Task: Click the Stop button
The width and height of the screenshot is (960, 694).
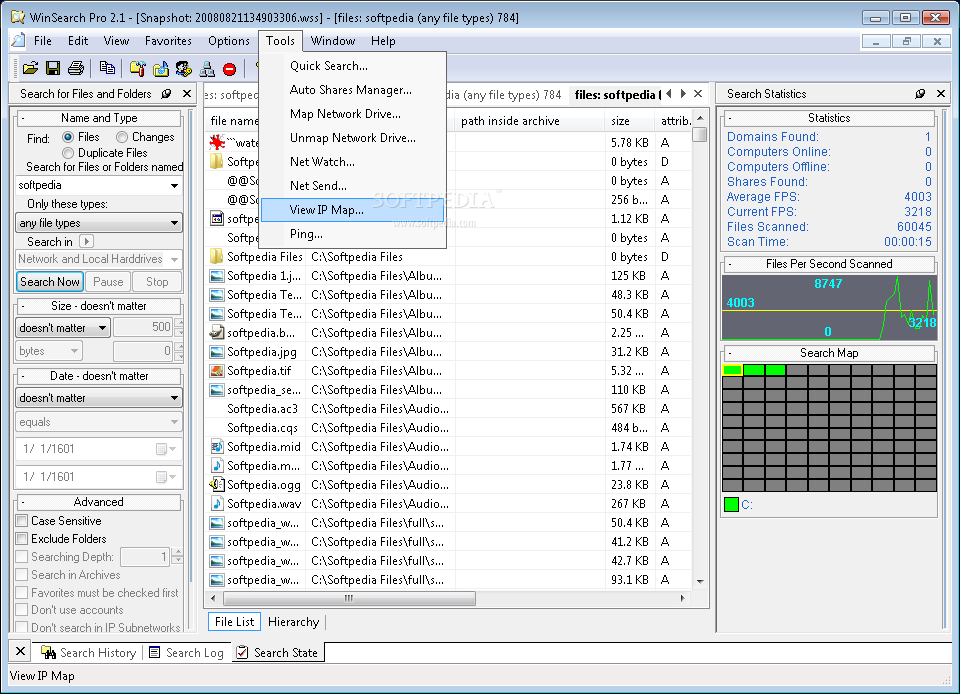Action: 157,282
